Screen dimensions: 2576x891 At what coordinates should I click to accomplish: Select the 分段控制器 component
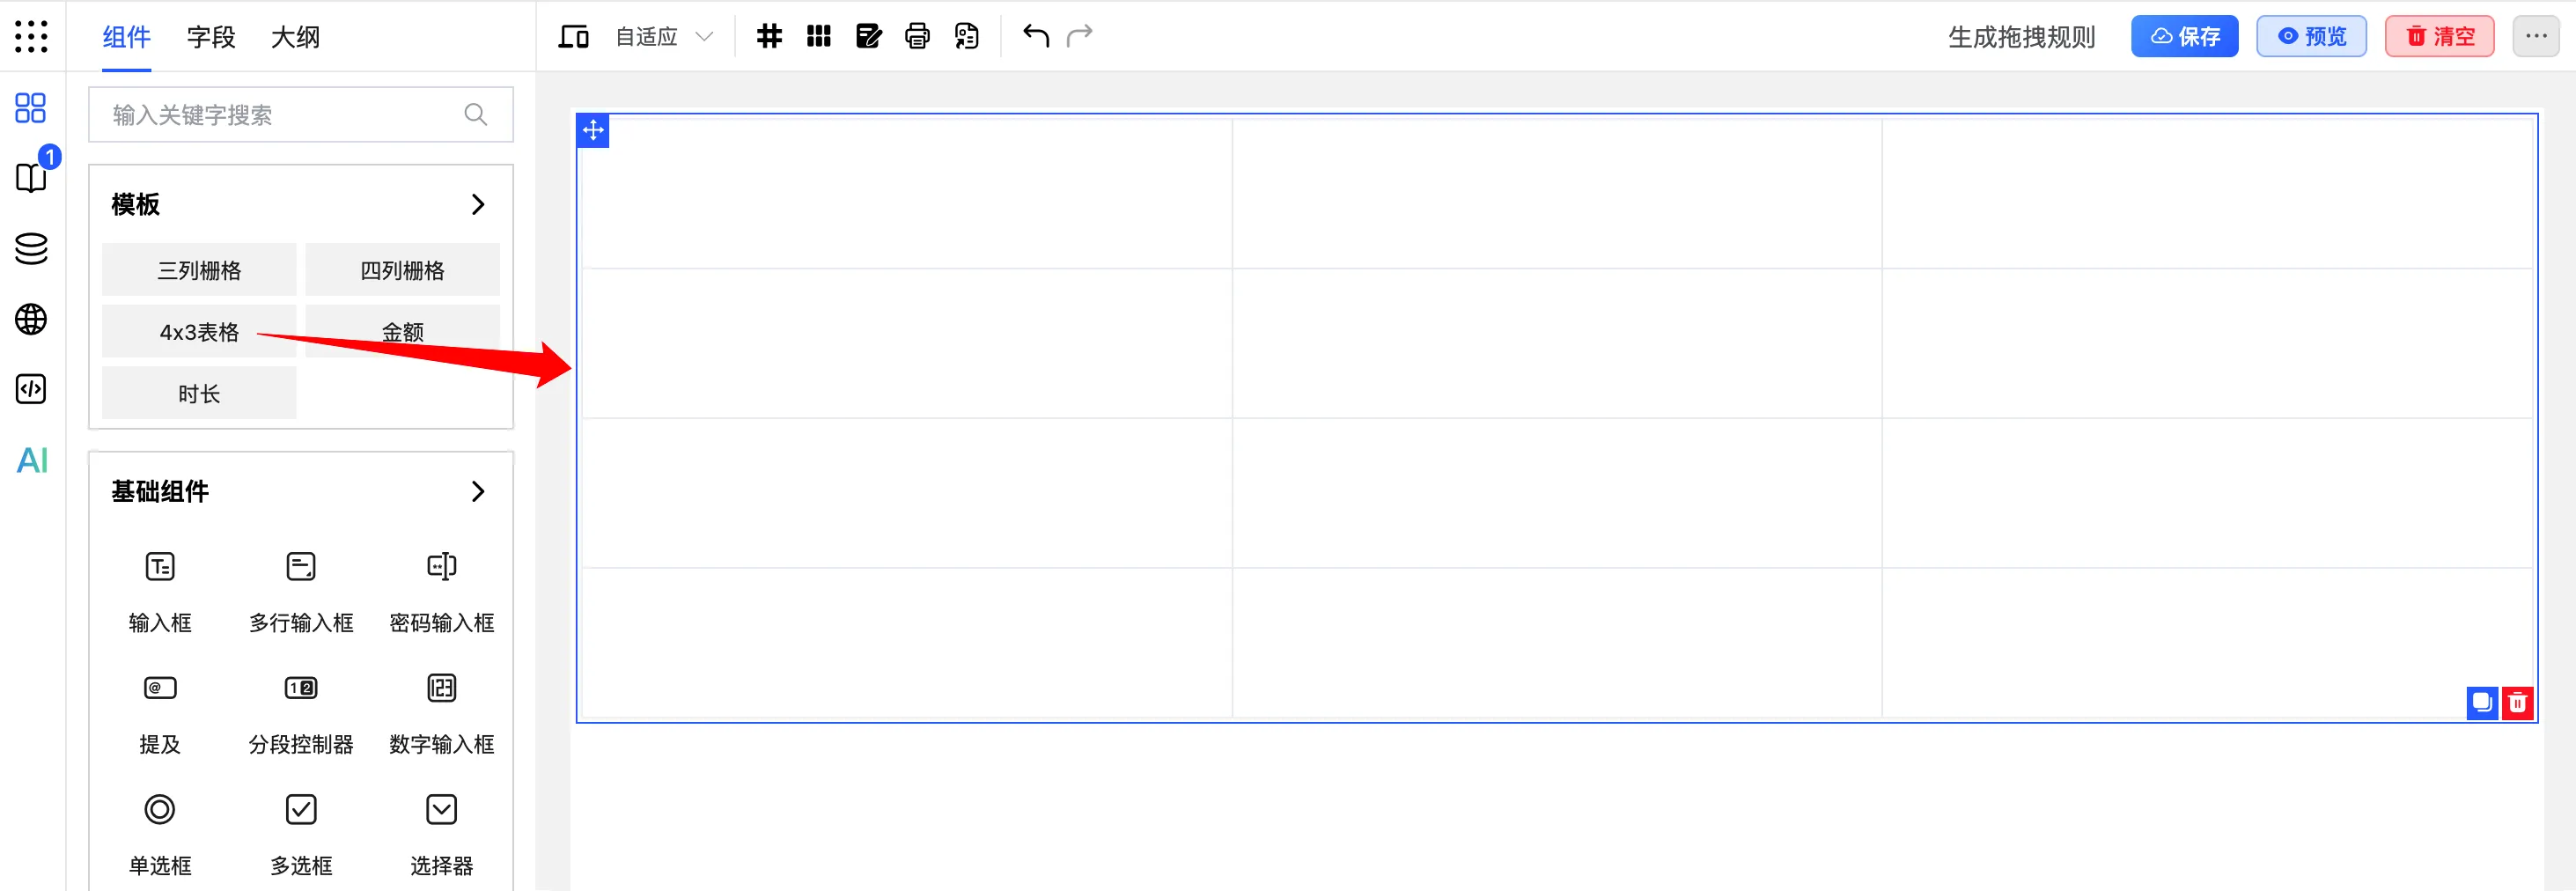(x=301, y=711)
